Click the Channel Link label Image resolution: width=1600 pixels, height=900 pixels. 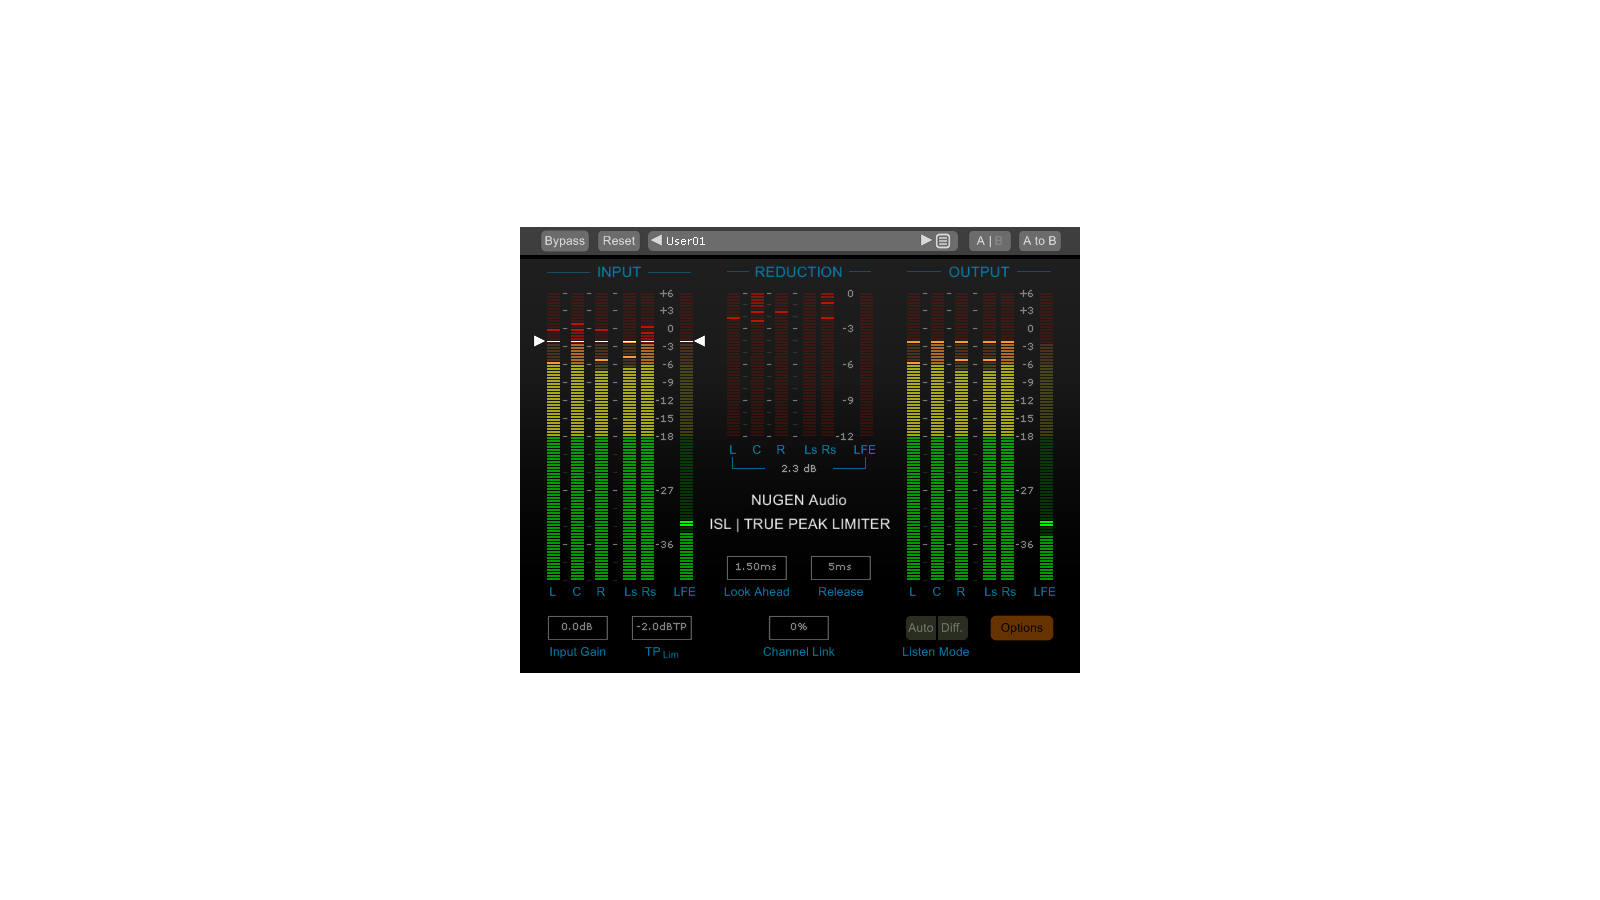(x=798, y=652)
